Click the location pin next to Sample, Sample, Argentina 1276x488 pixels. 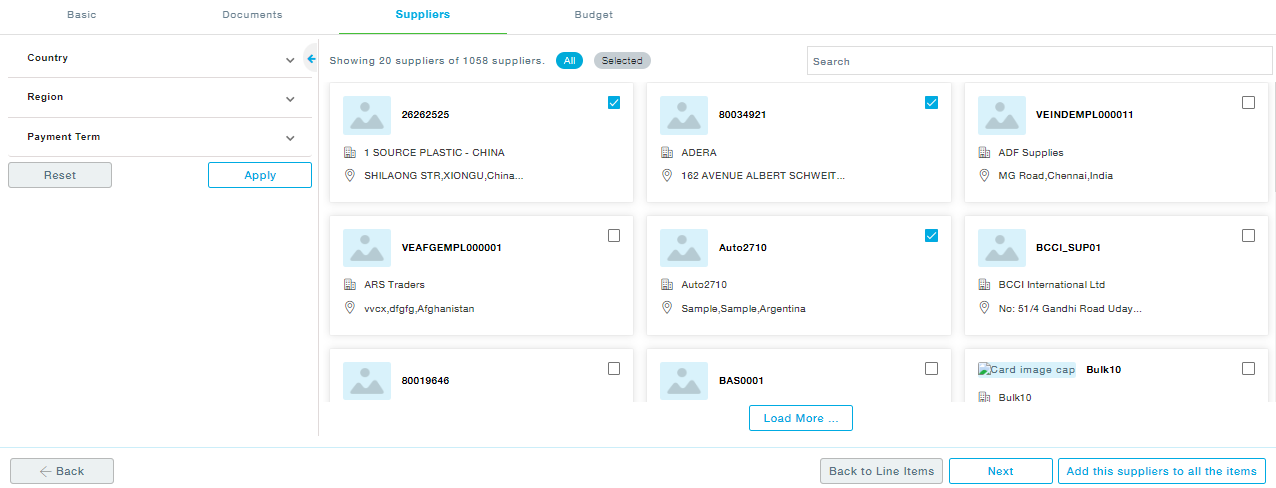(x=667, y=308)
